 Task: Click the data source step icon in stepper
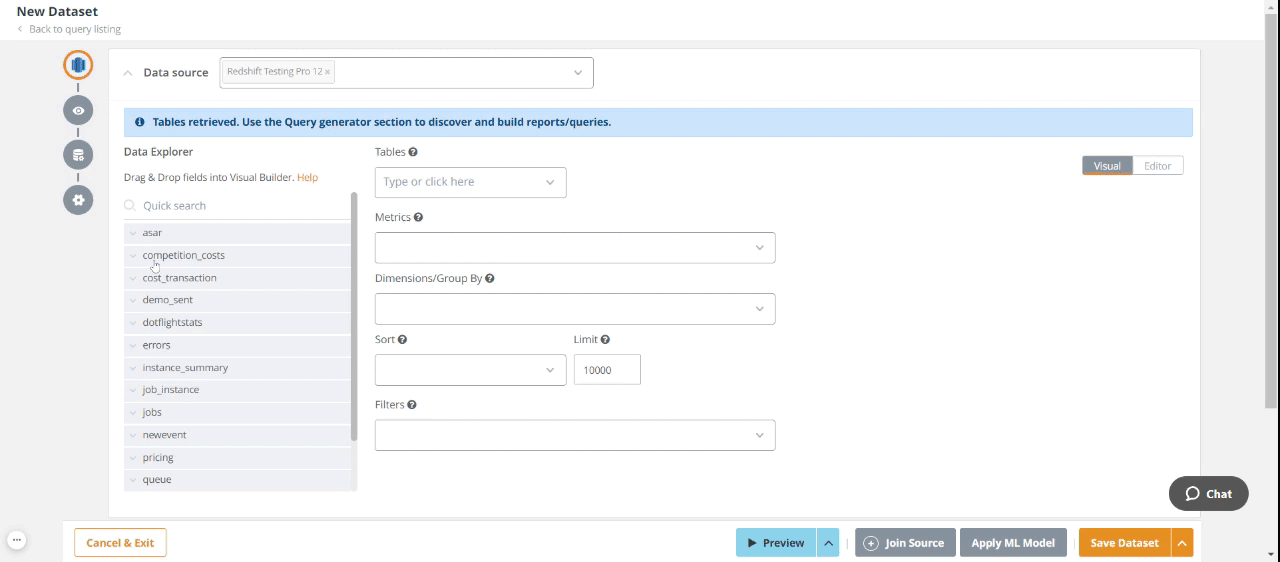click(78, 65)
